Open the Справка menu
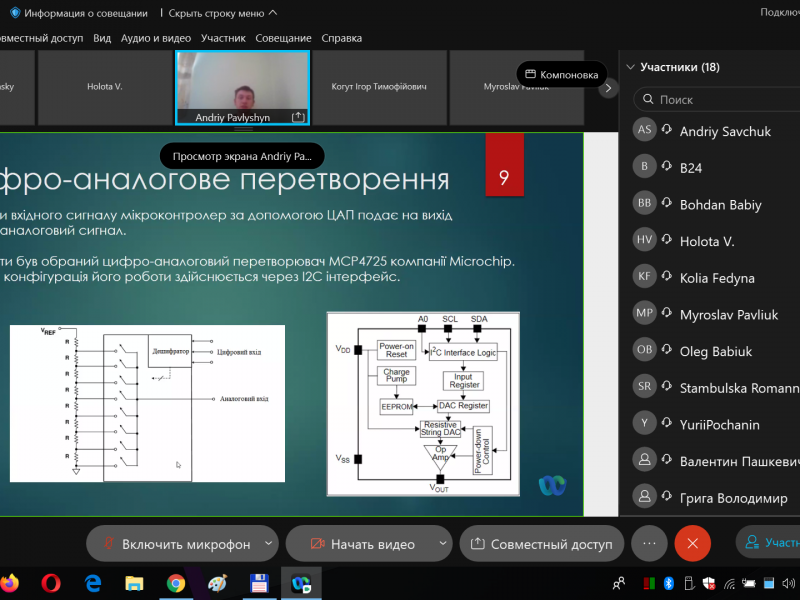 point(341,38)
